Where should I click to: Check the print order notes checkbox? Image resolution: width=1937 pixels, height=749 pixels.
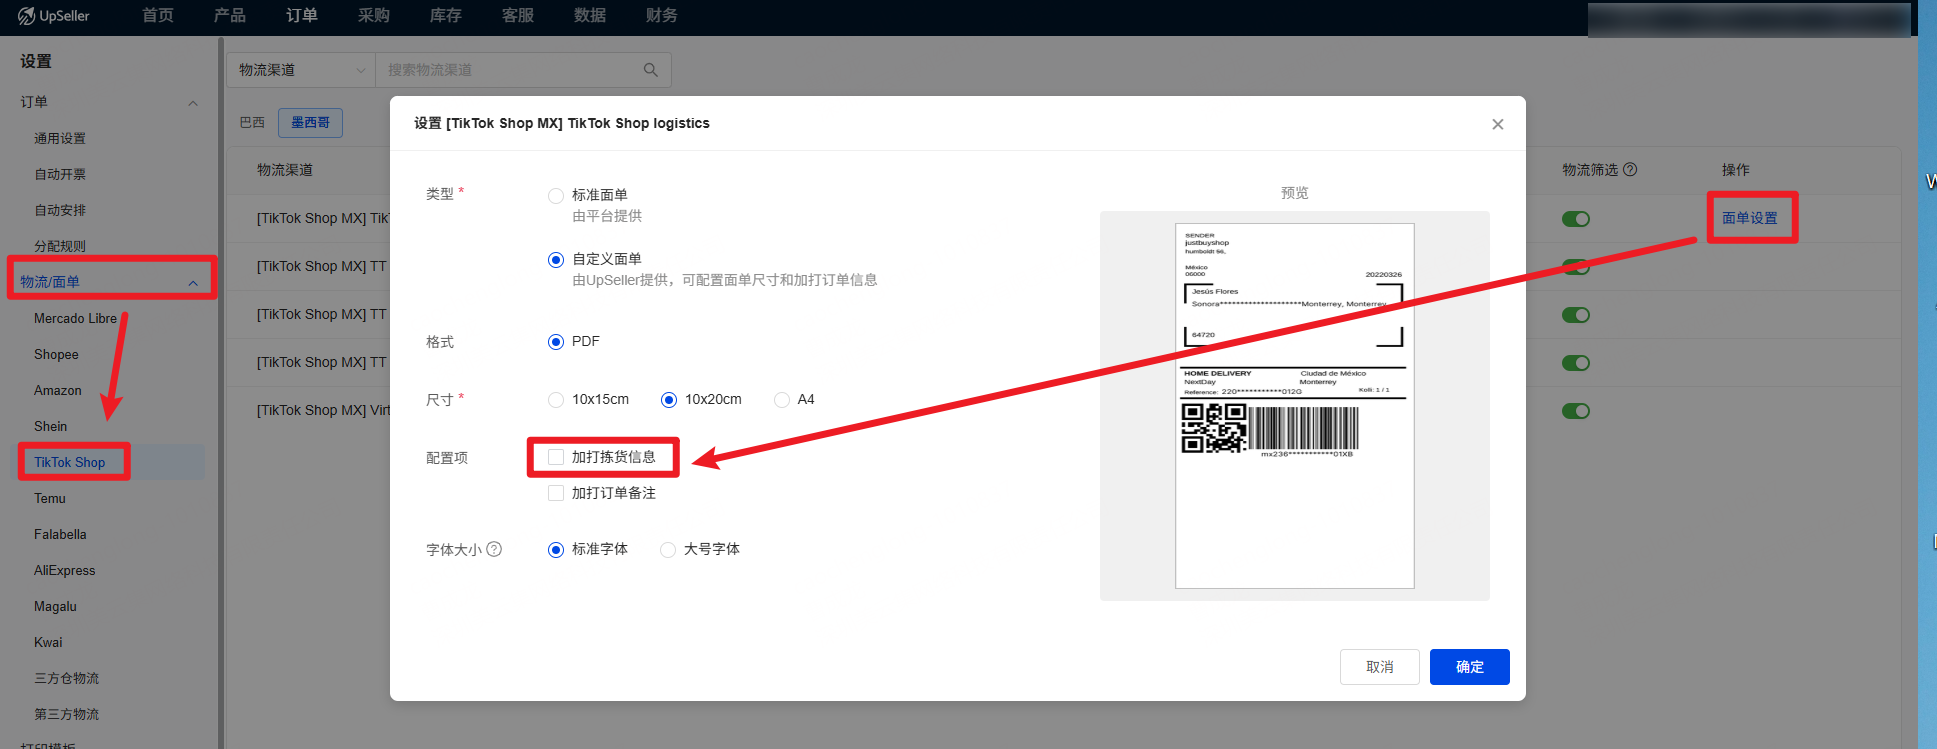pyautogui.click(x=556, y=493)
